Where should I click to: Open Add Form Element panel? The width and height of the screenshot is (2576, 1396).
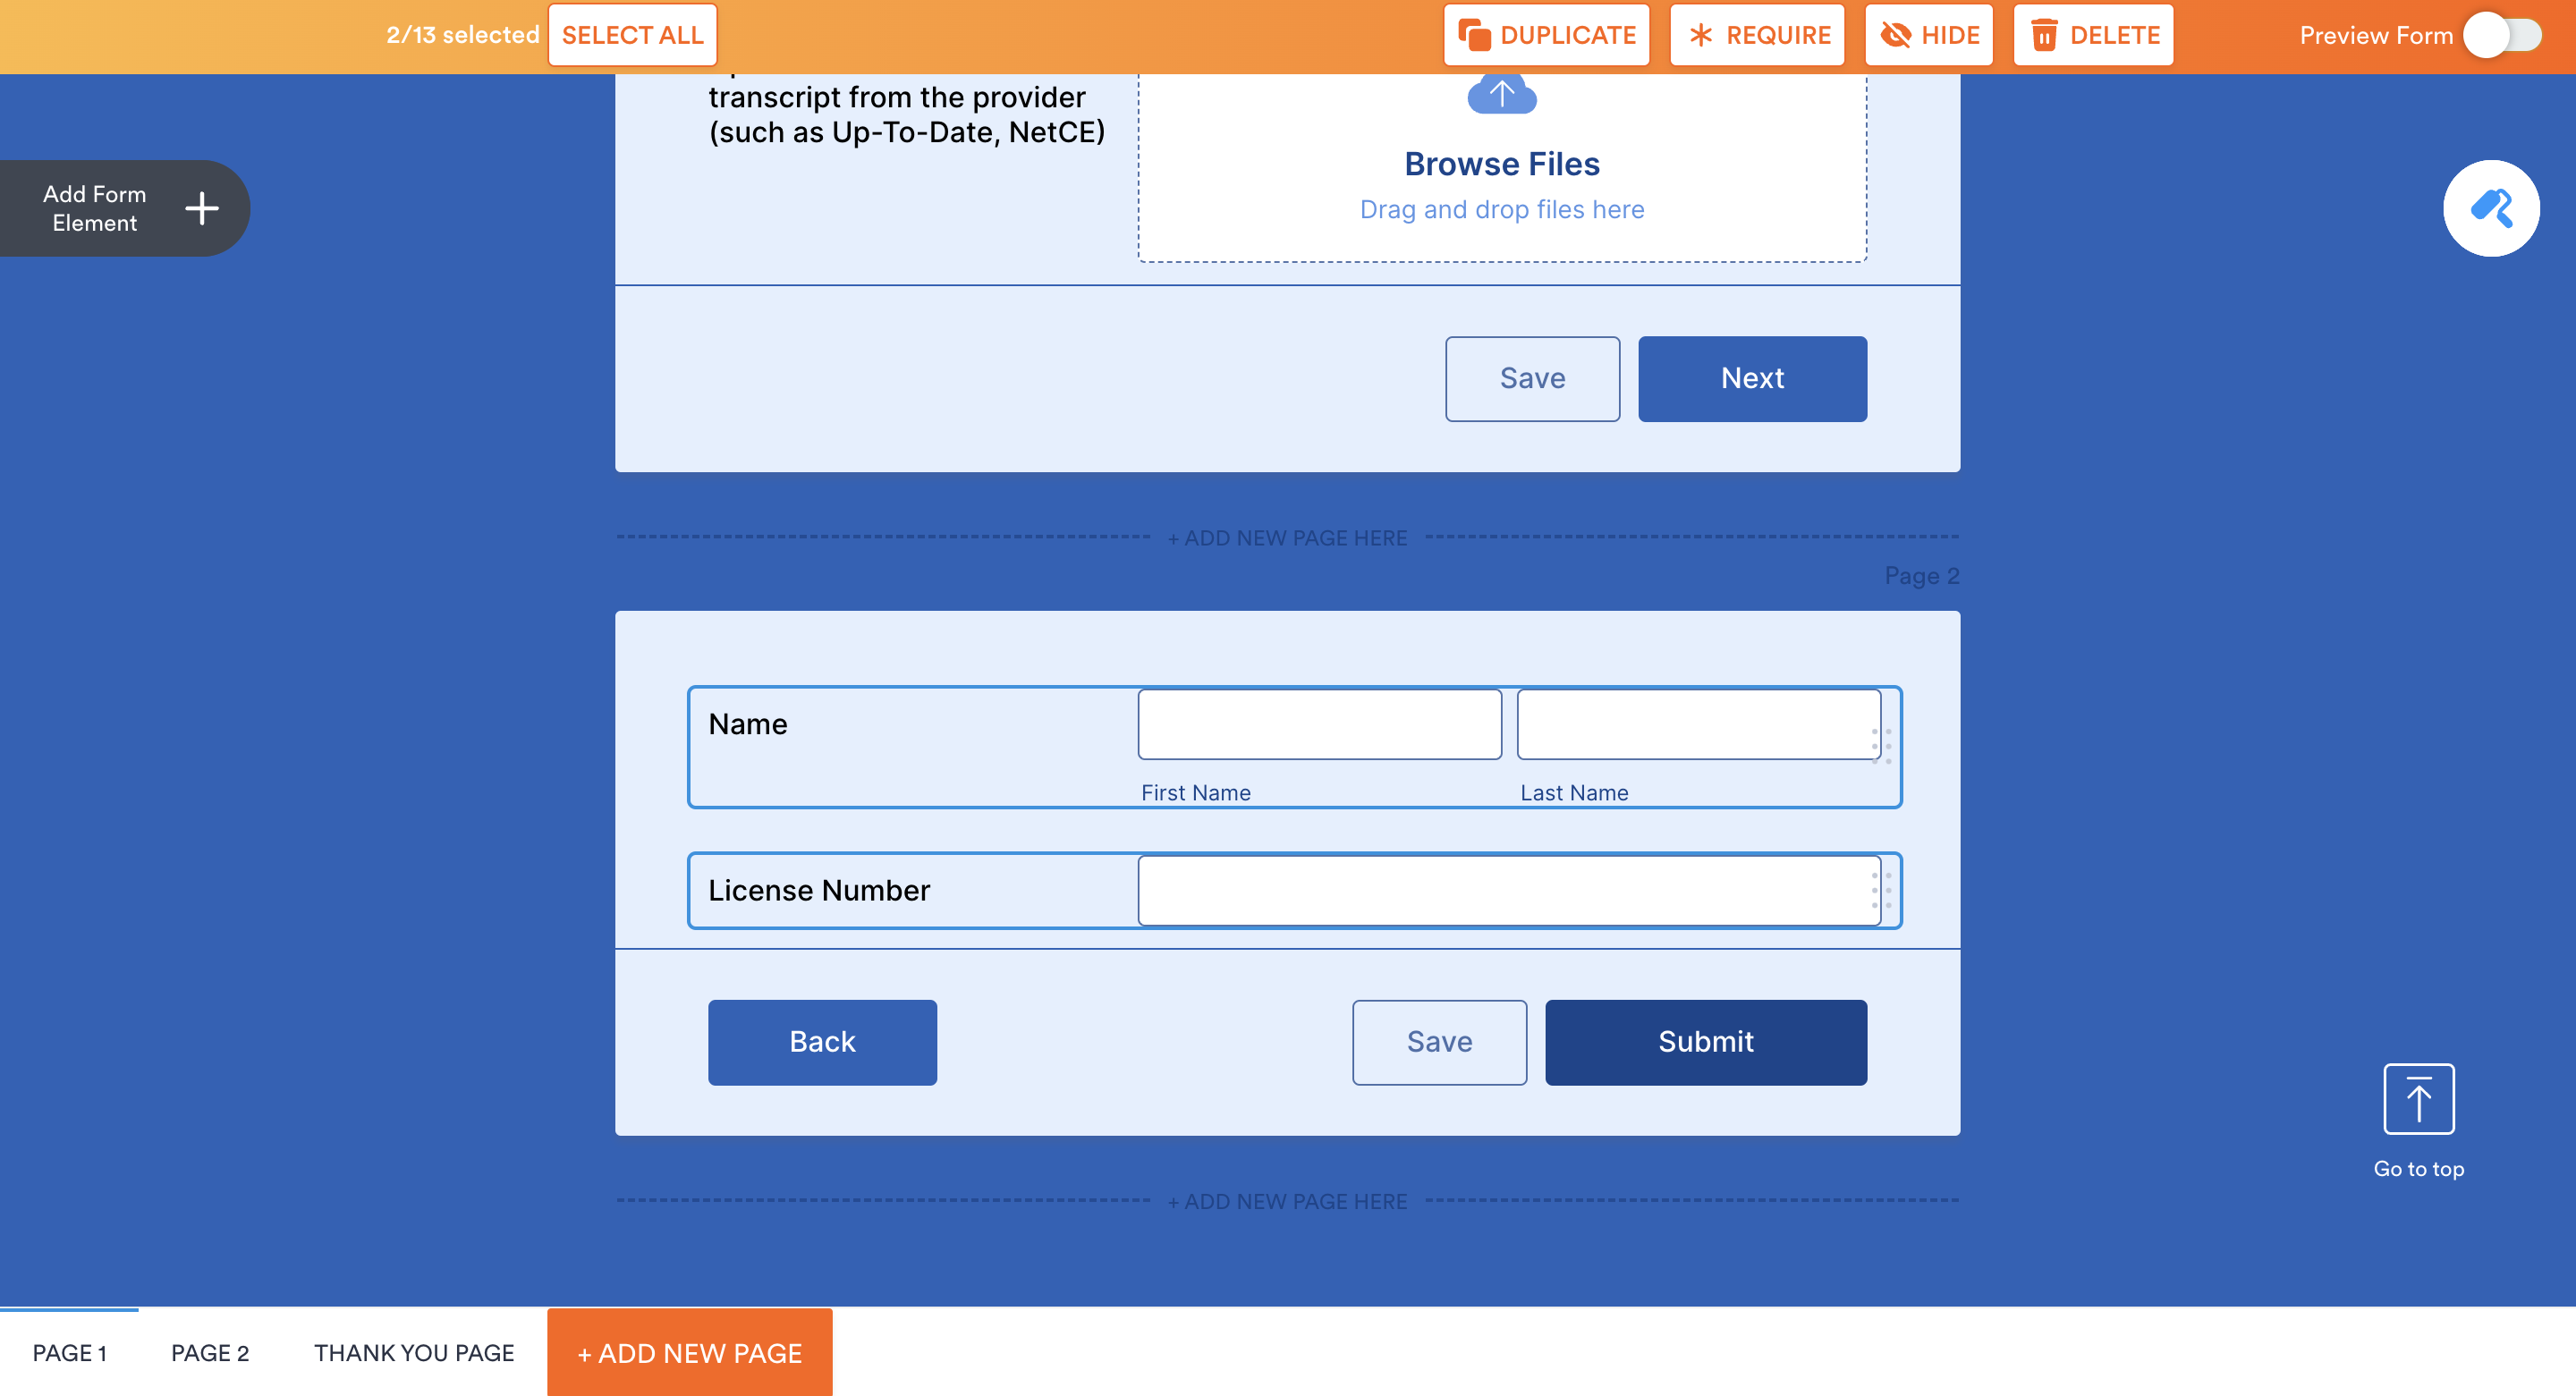(125, 208)
